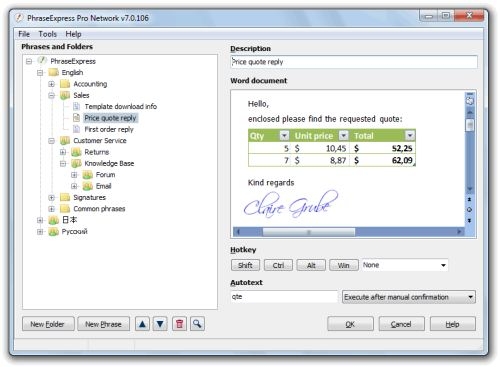Select the Sales folder icon

(65, 95)
